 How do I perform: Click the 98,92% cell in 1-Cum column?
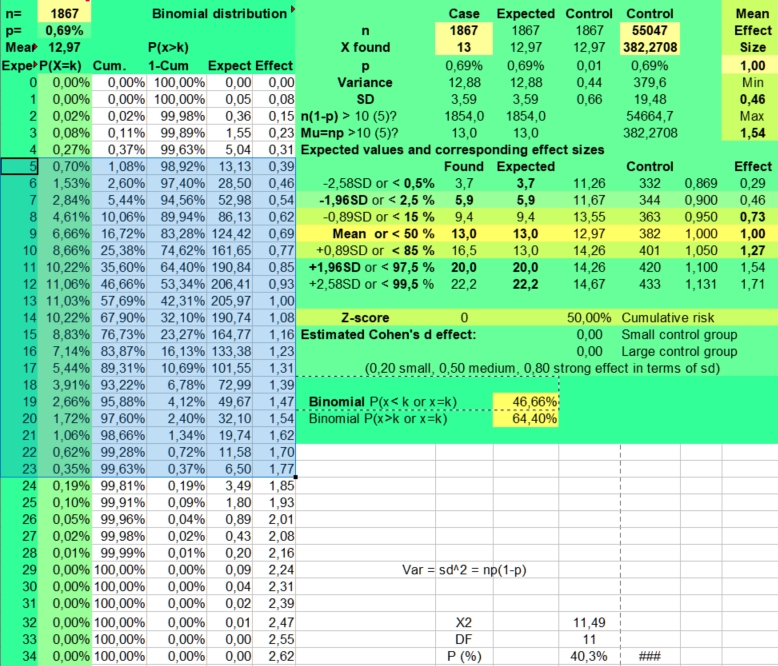[x=177, y=166]
